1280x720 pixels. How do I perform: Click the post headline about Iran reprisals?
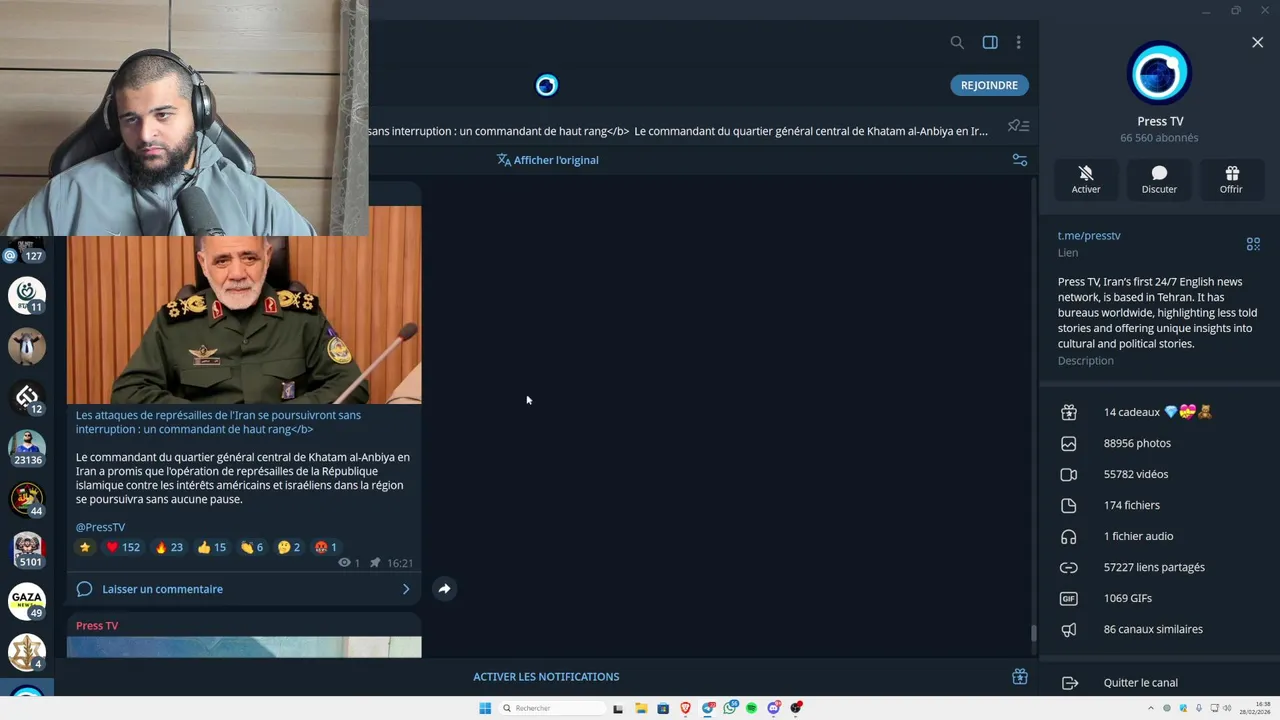(x=218, y=422)
